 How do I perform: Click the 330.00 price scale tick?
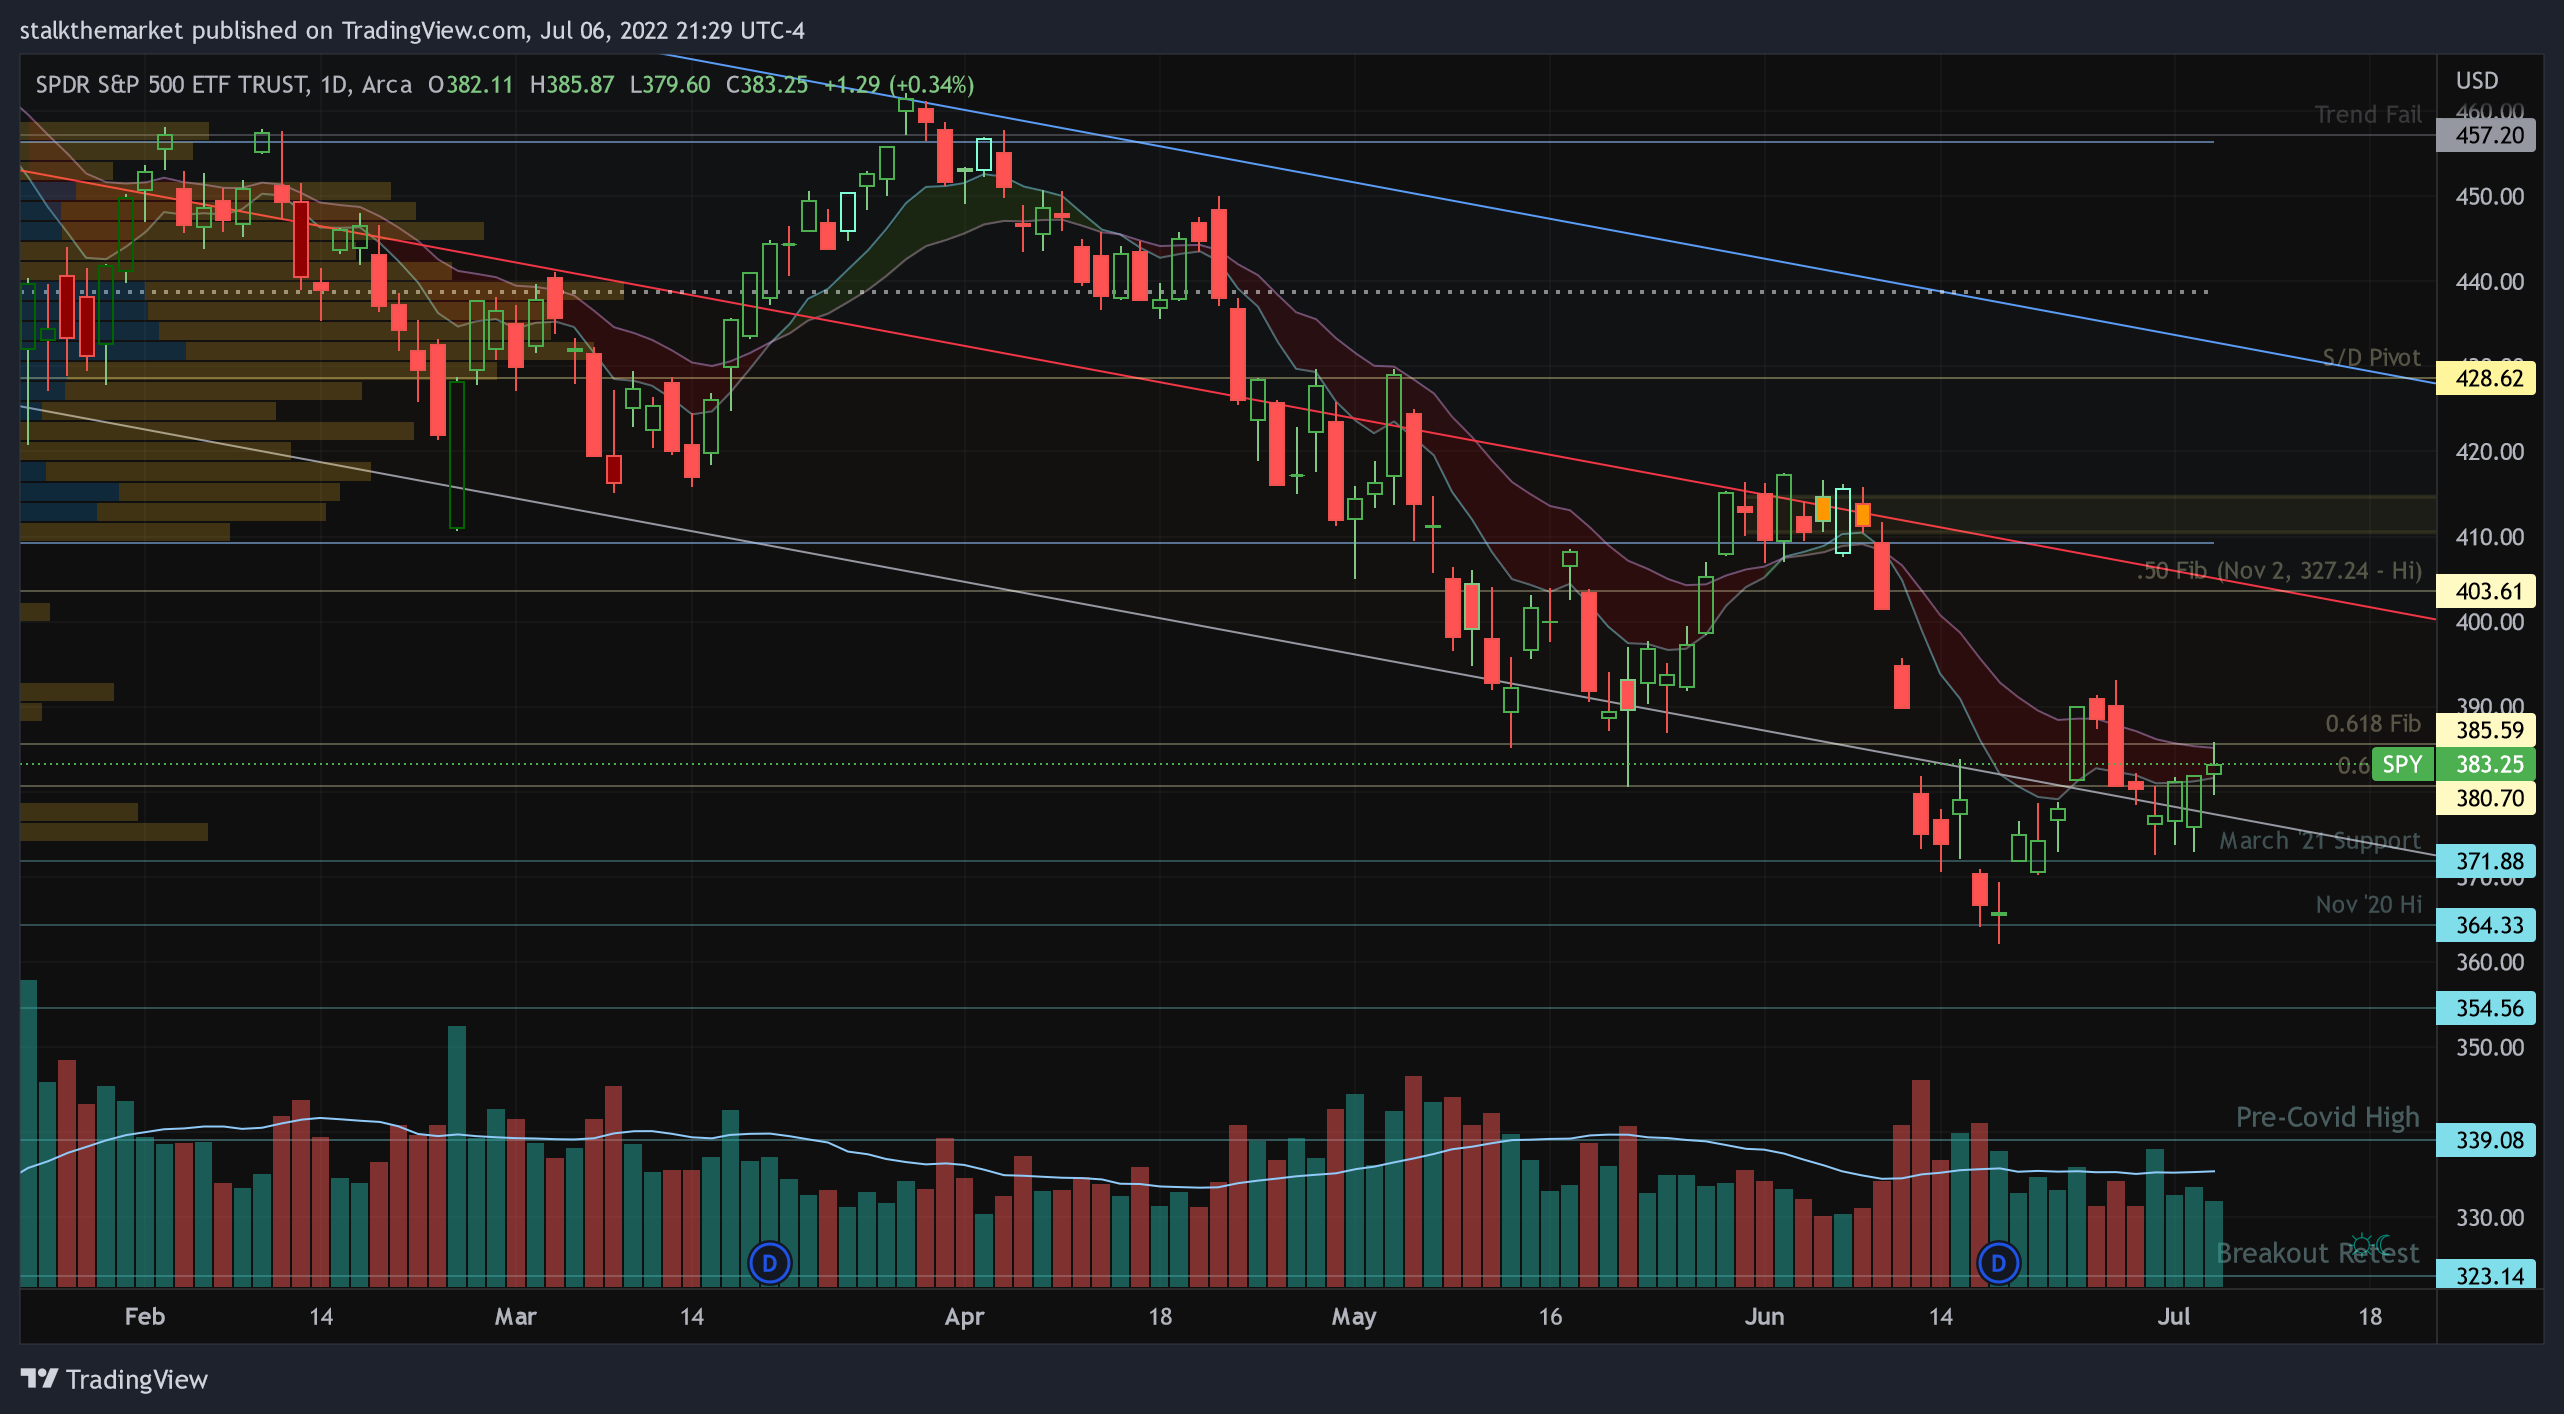pyautogui.click(x=2489, y=1217)
